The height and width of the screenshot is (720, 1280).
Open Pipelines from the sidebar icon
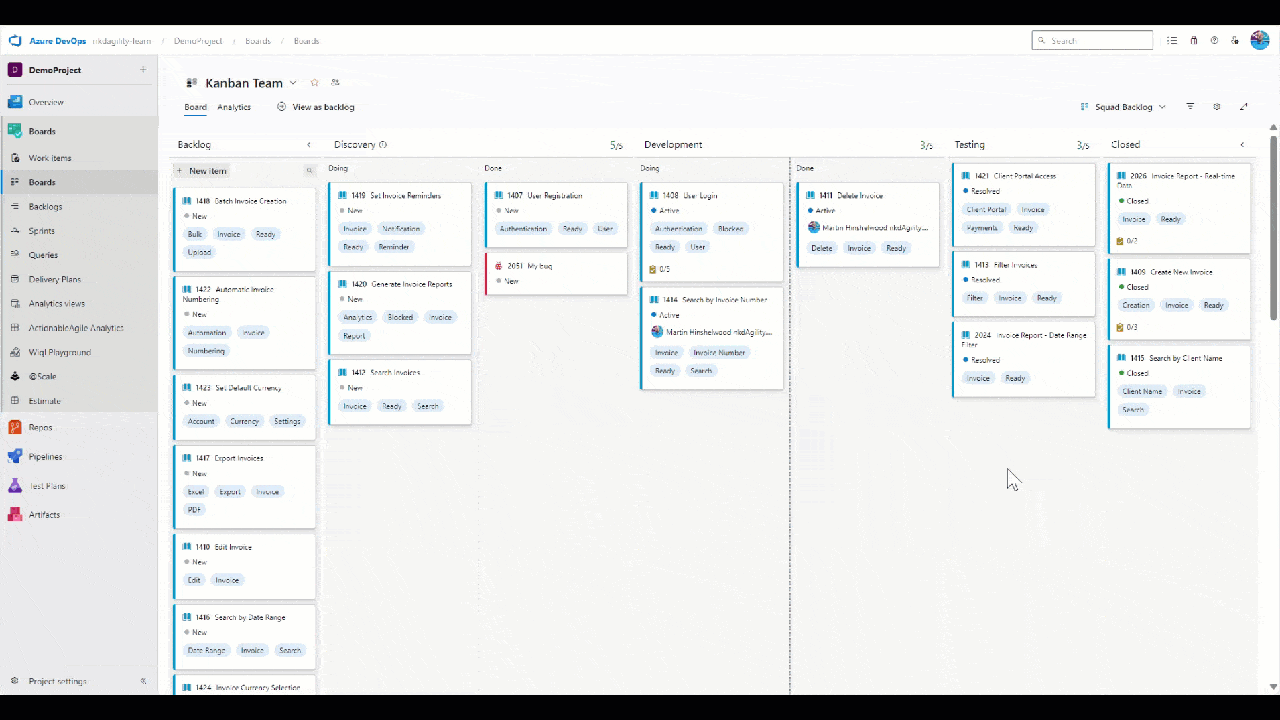click(x=15, y=456)
